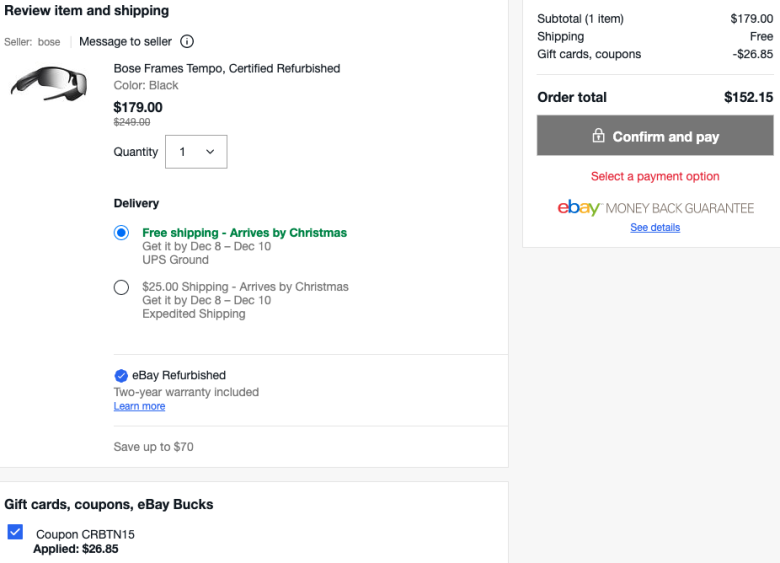Screen dimensions: 780x563
Task: Click the lock icon on Confirm and pay
Action: click(x=598, y=135)
